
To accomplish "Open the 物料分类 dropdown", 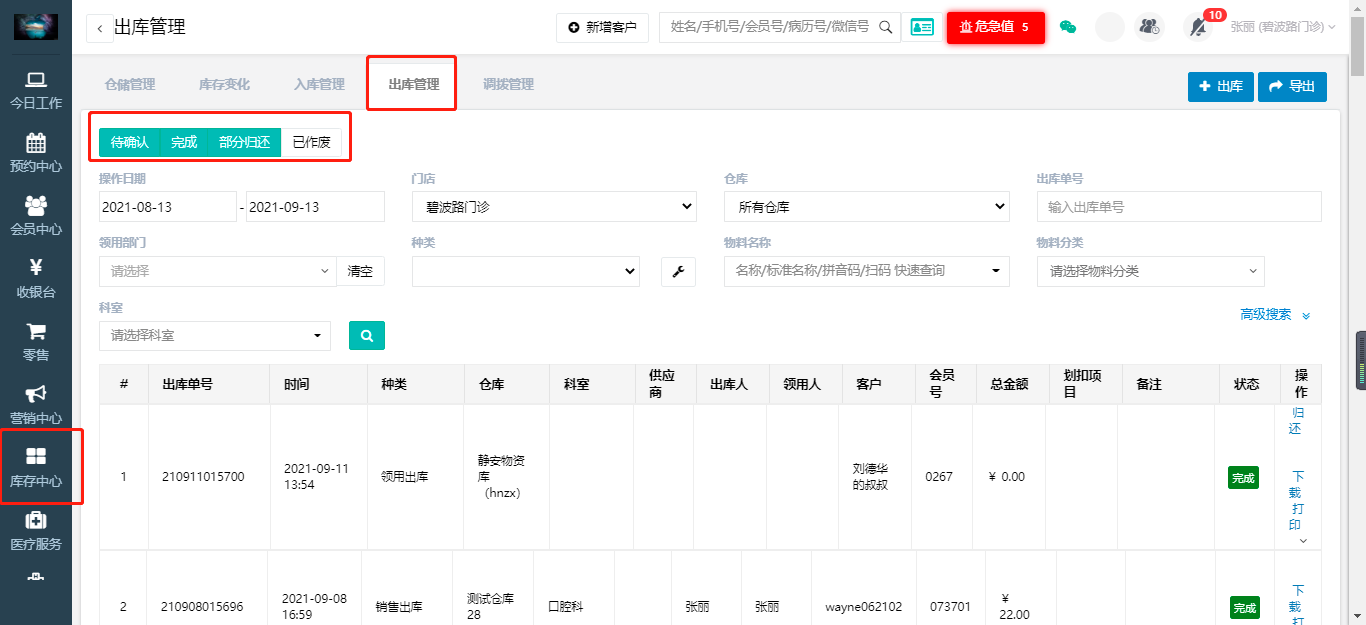I will [x=1151, y=271].
